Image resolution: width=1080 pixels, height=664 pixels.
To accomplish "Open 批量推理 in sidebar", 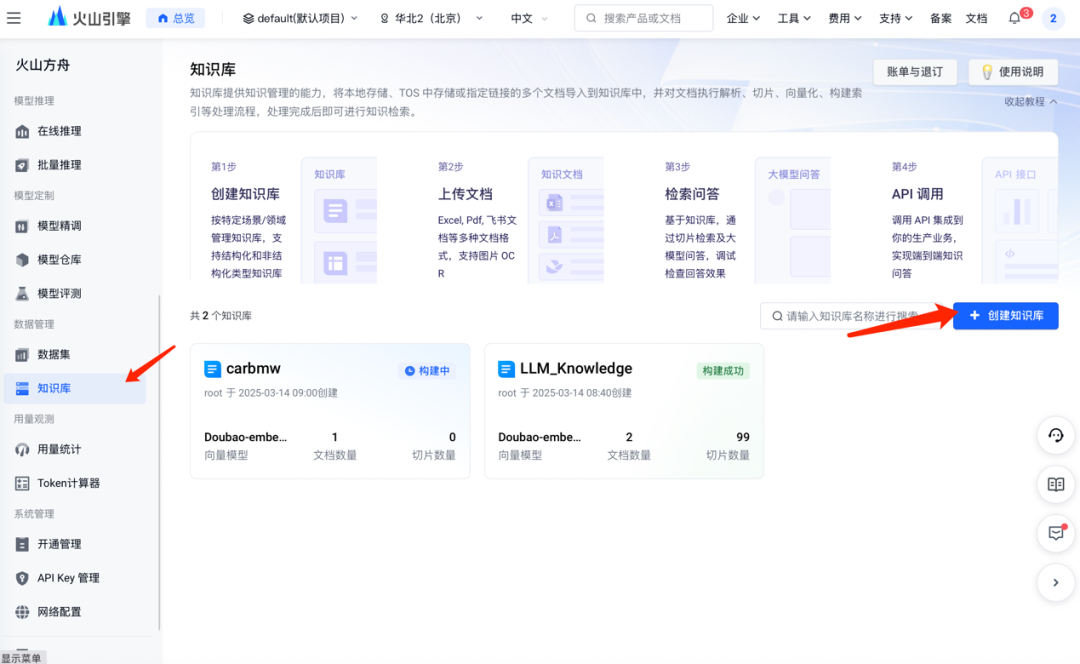I will 59,165.
